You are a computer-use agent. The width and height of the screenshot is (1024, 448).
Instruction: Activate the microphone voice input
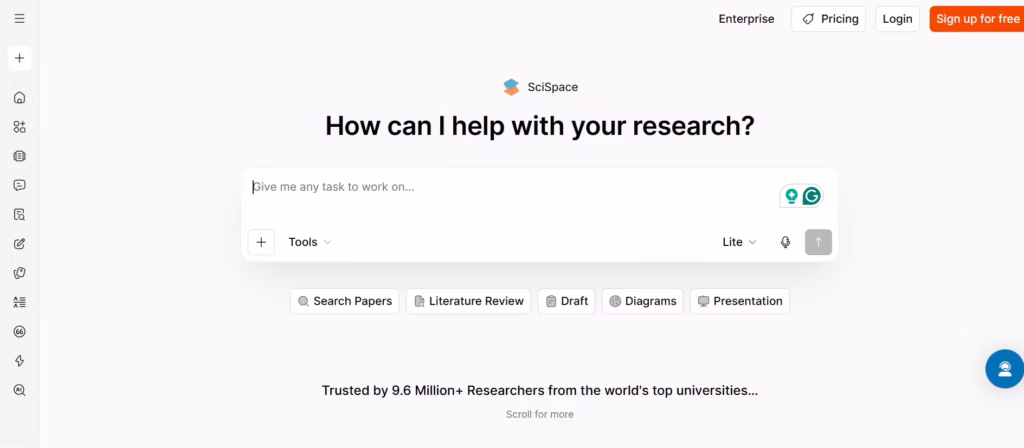tap(786, 242)
